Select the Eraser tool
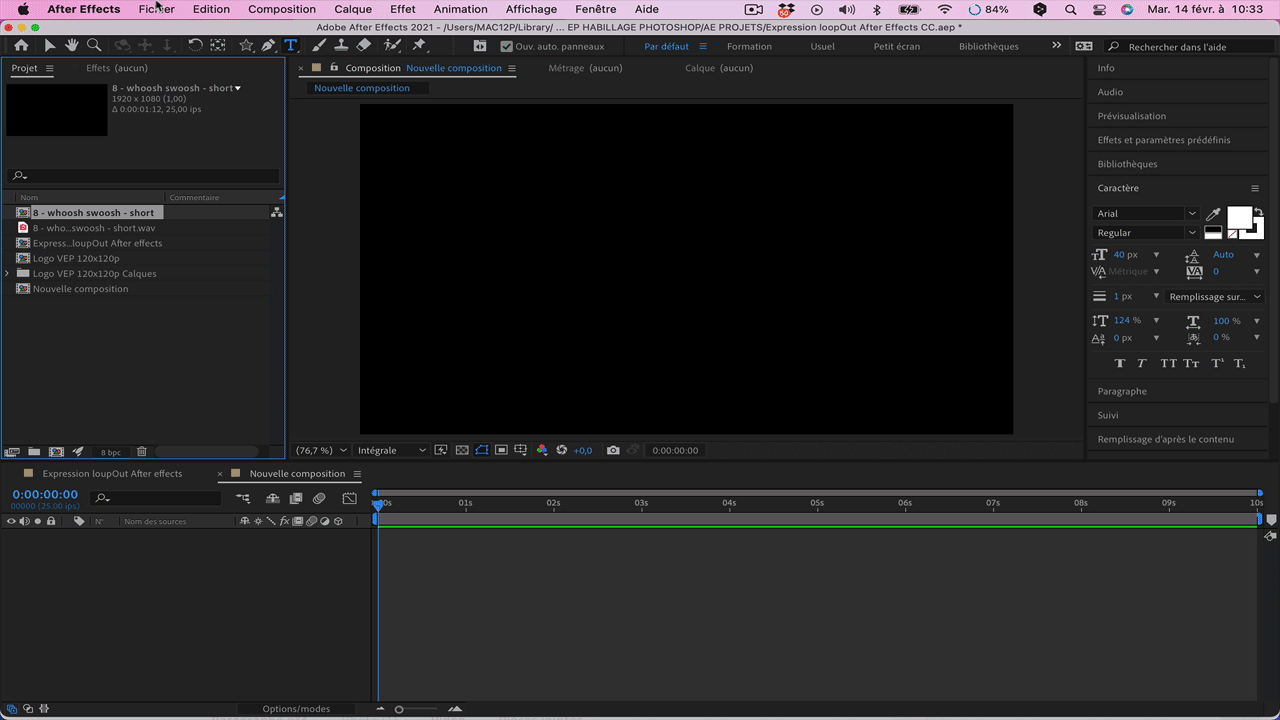1280x720 pixels. (364, 46)
